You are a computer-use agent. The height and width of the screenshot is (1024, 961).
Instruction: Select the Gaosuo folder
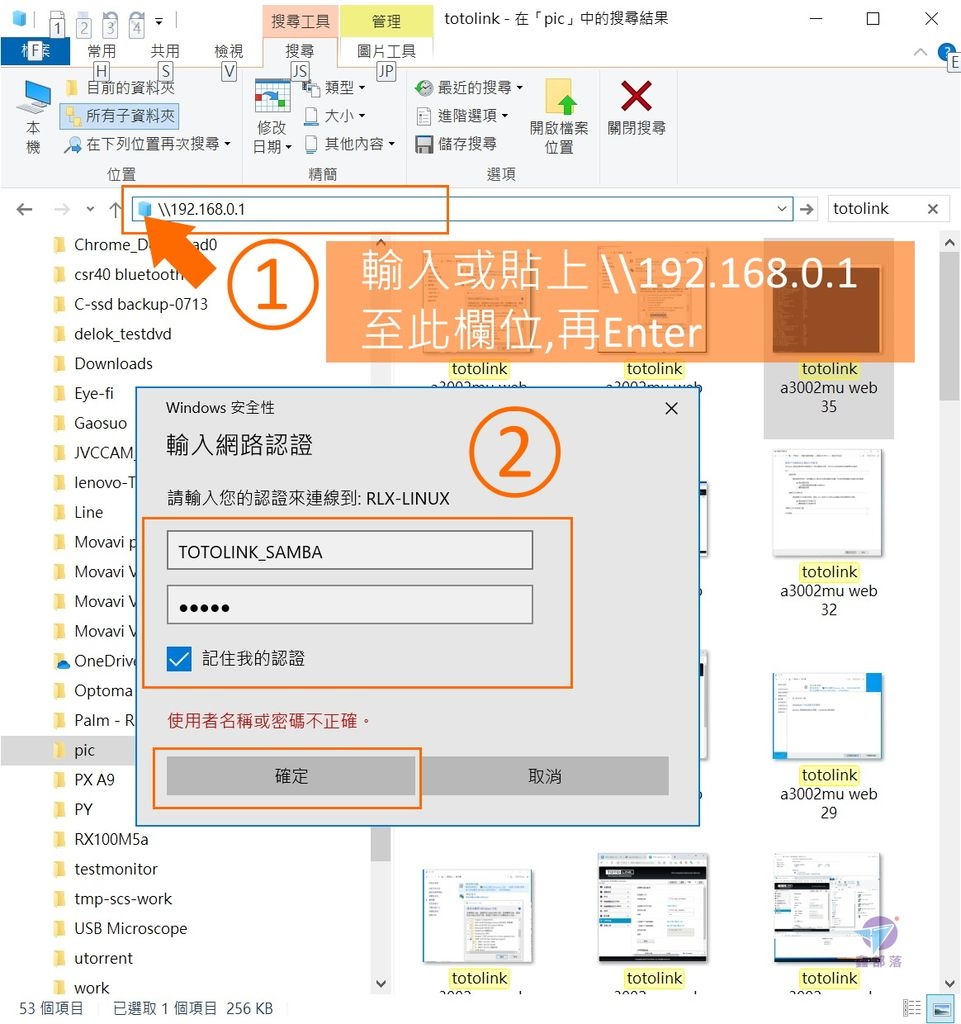point(90,423)
